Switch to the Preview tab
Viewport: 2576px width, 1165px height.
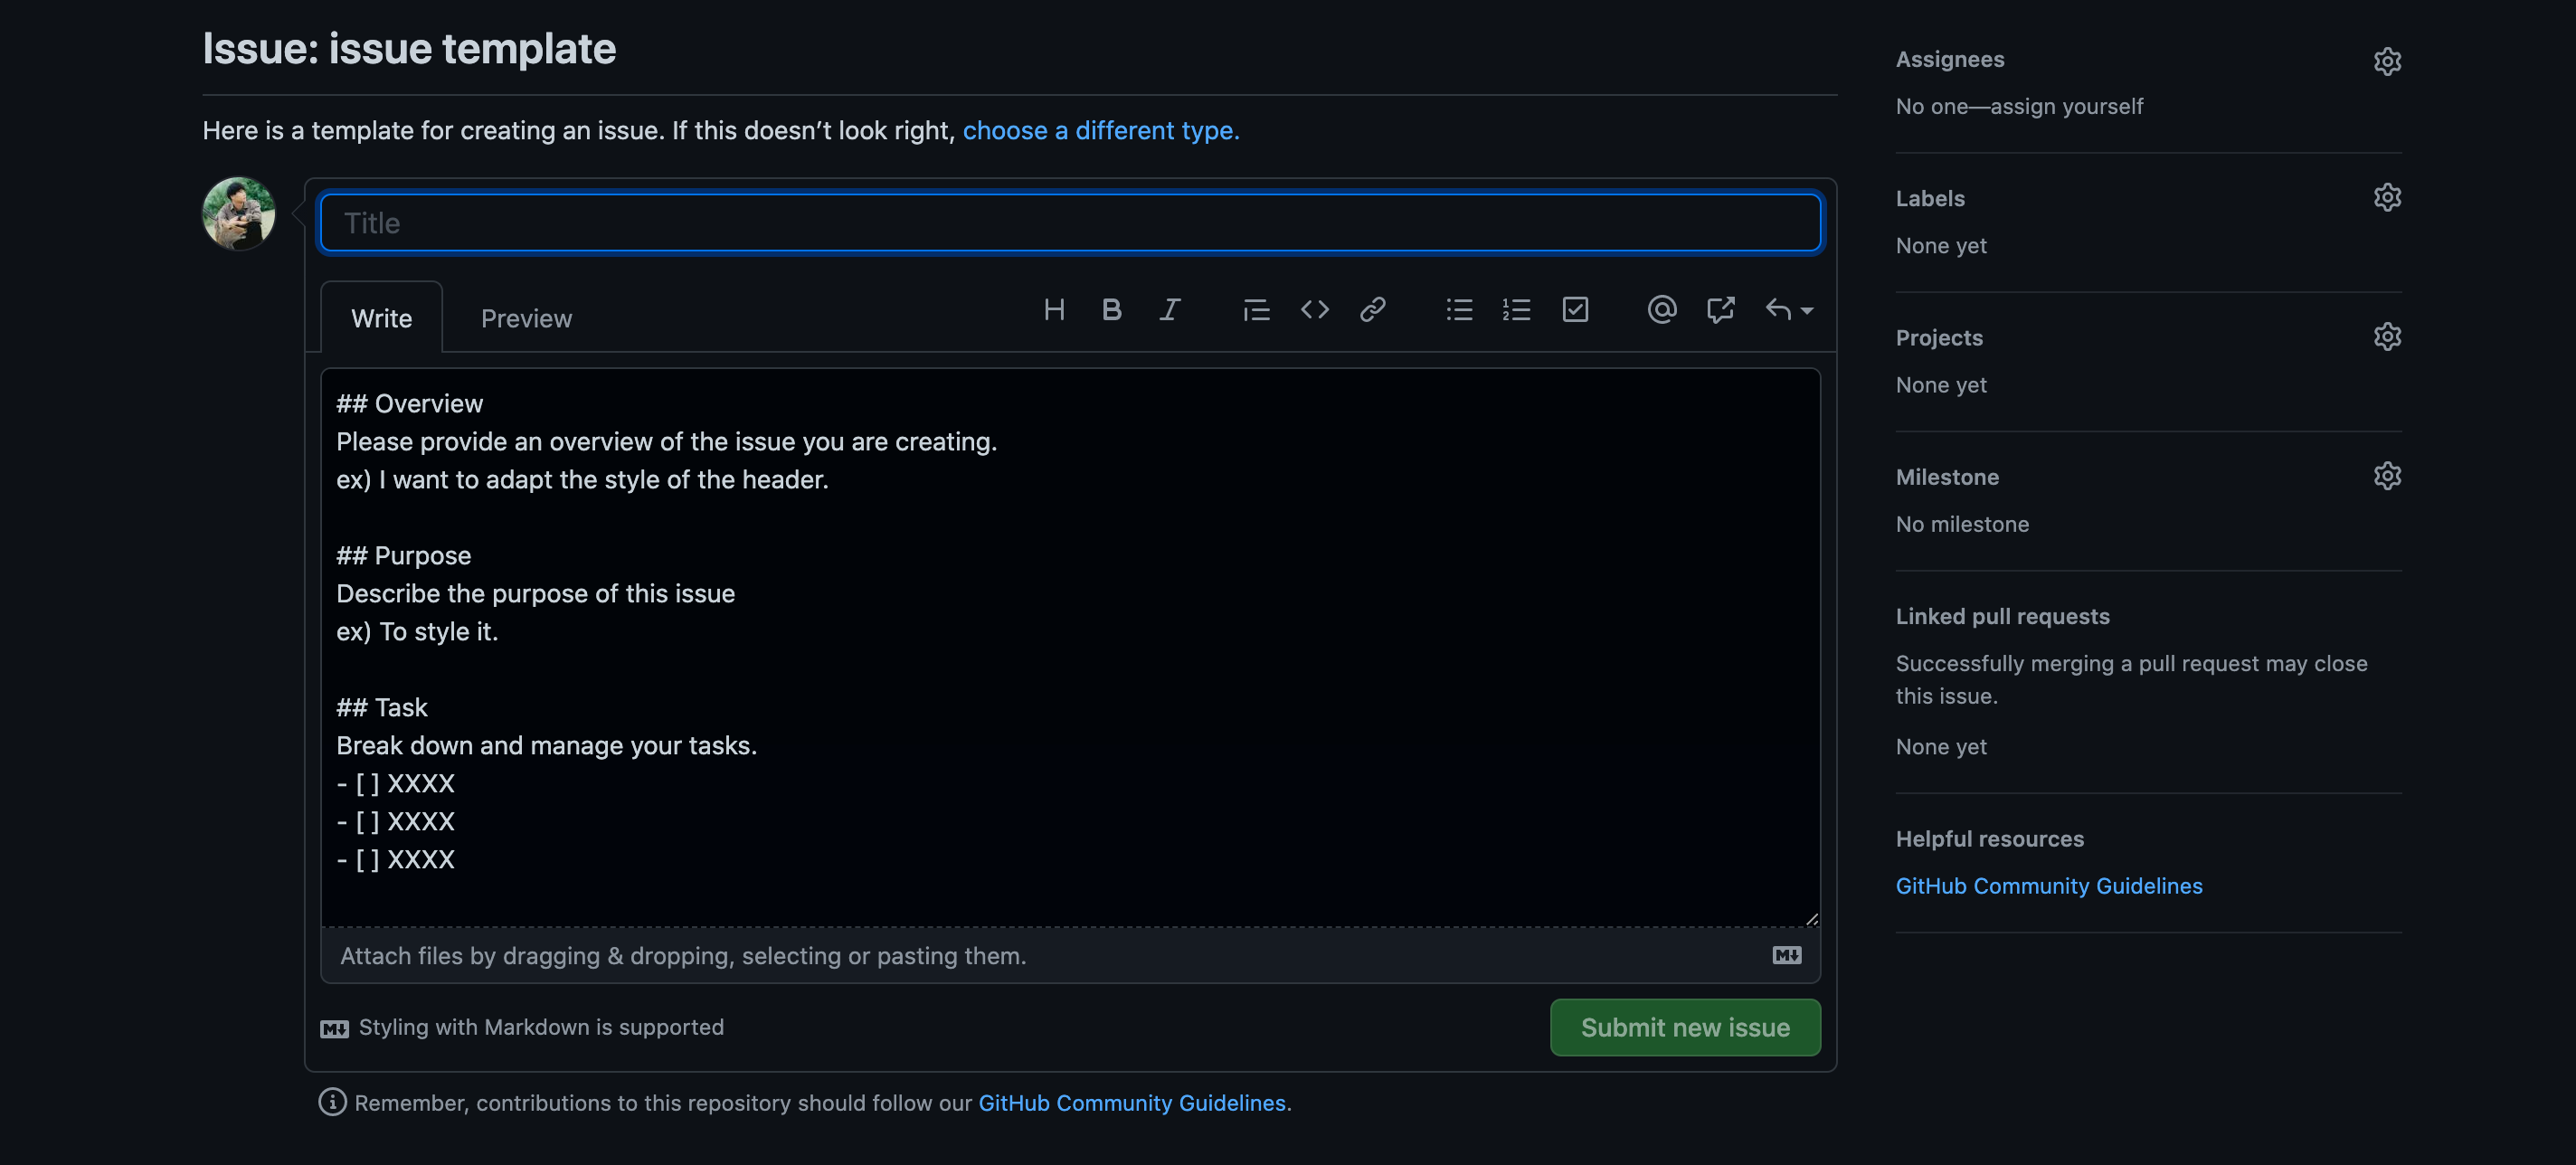click(526, 318)
